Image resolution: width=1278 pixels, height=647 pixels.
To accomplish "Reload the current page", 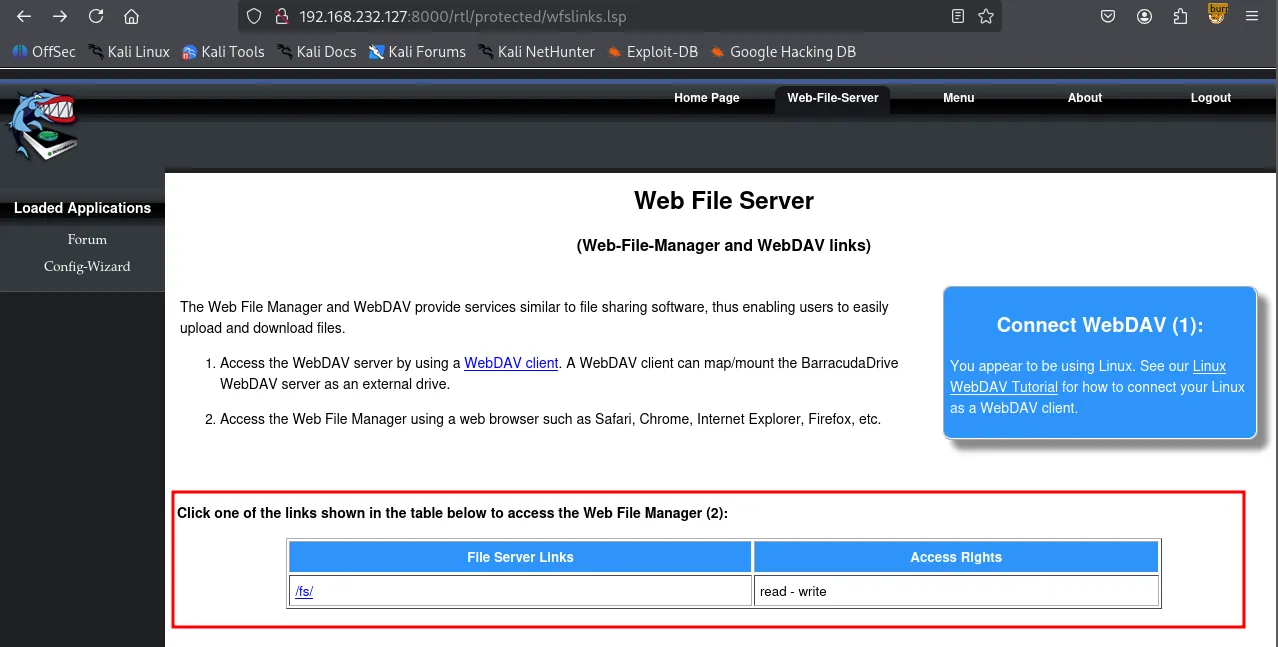I will tap(96, 16).
